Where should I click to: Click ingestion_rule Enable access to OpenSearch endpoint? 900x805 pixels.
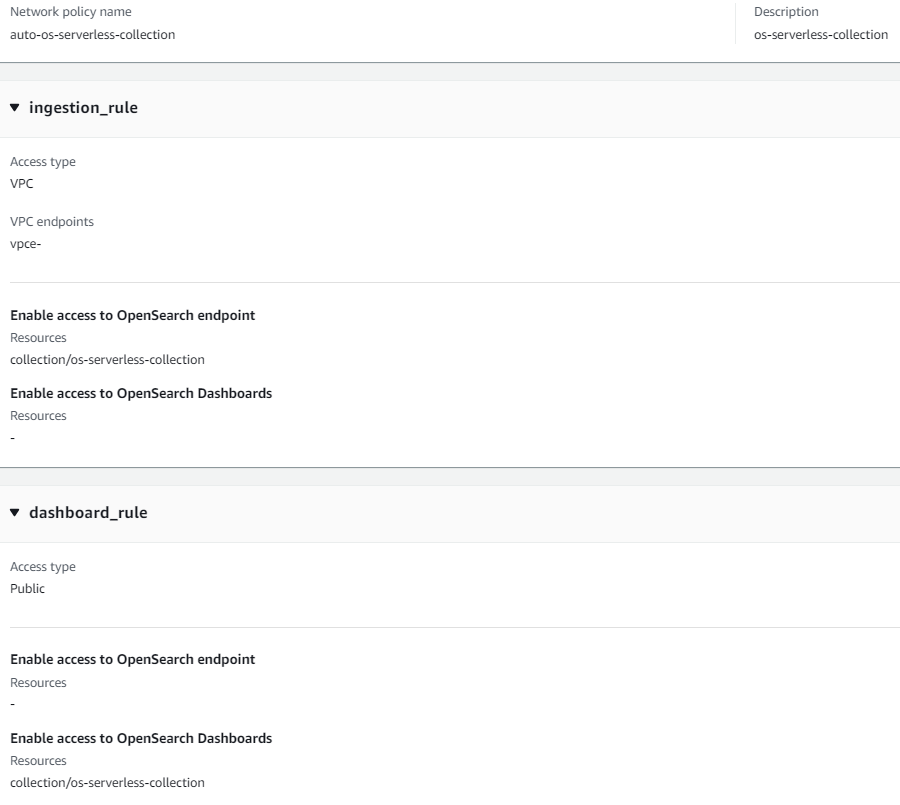(133, 315)
